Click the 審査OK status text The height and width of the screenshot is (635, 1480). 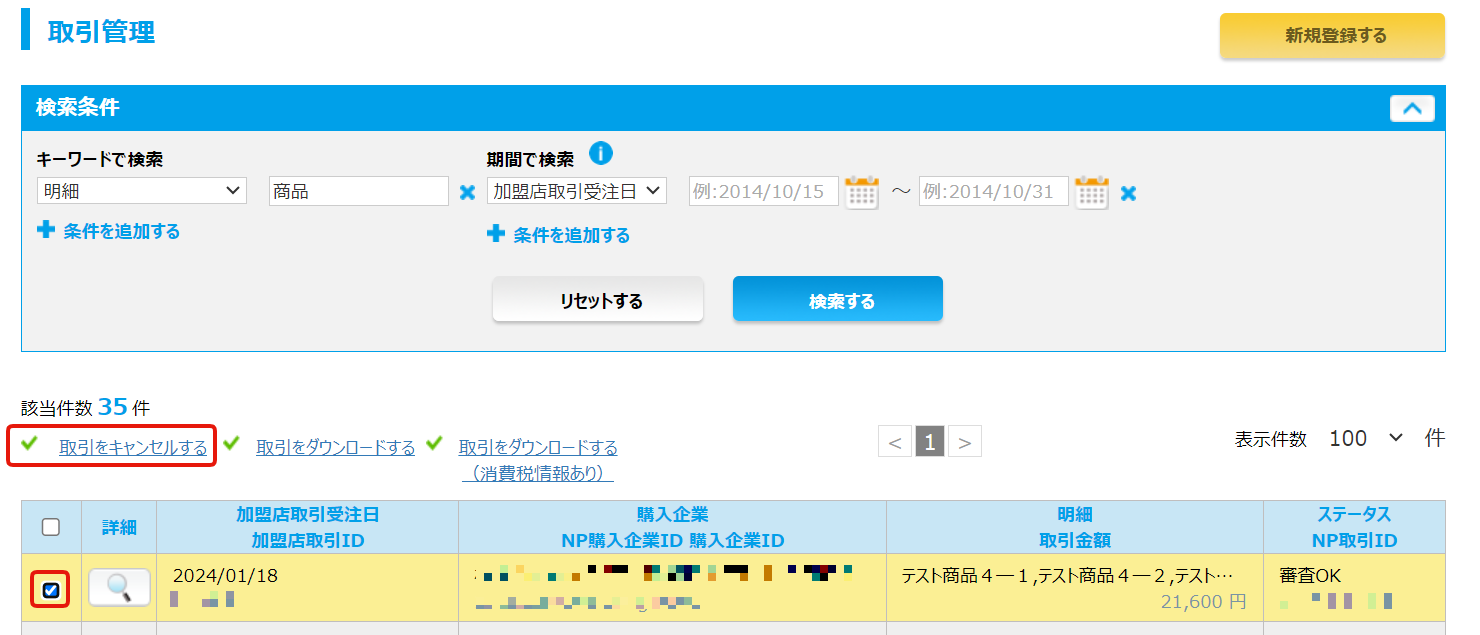coord(1310,576)
